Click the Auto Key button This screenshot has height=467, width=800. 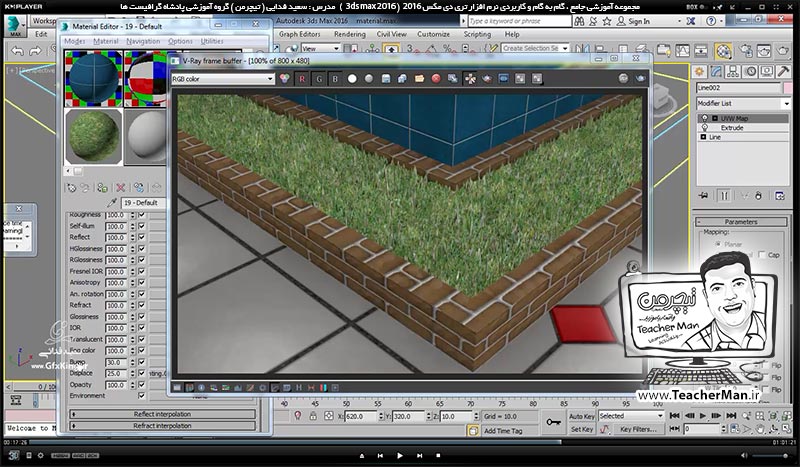[582, 416]
